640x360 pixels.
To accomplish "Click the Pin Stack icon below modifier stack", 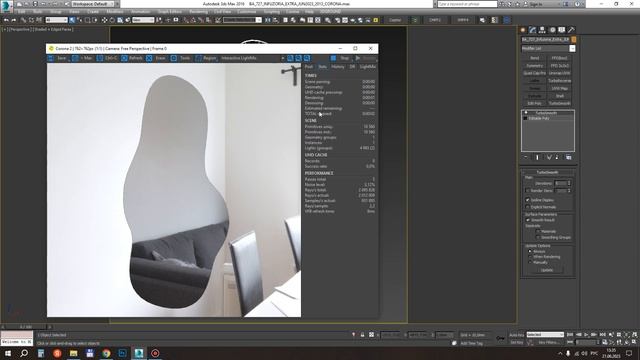I will tap(526, 157).
